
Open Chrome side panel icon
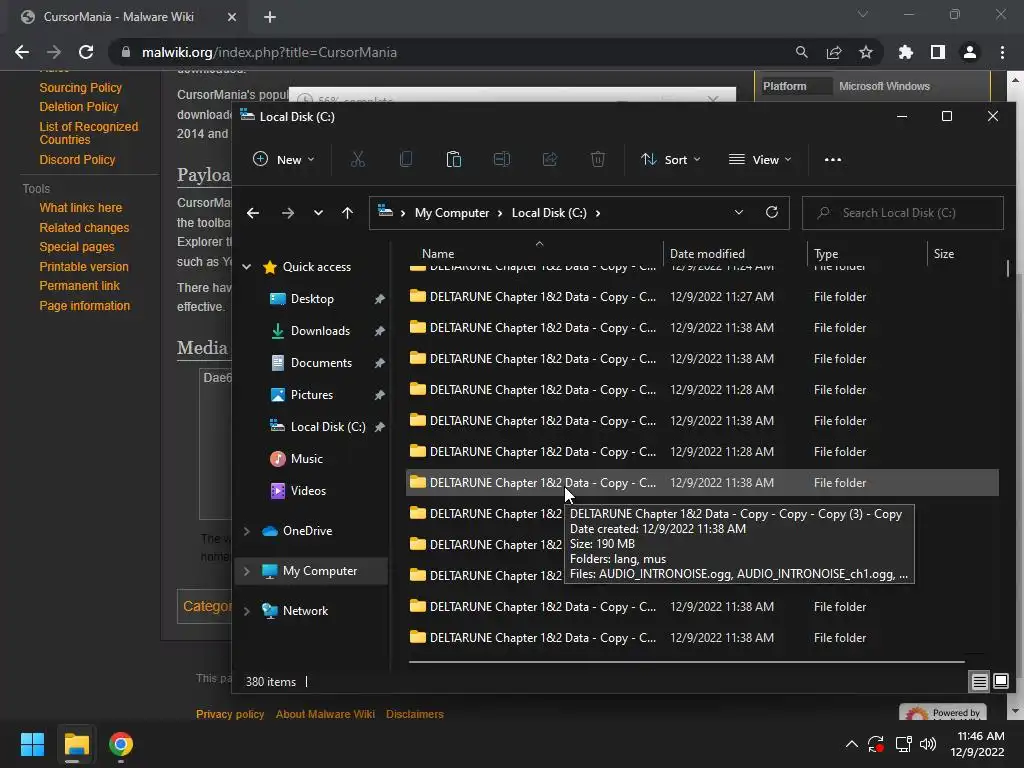click(938, 52)
